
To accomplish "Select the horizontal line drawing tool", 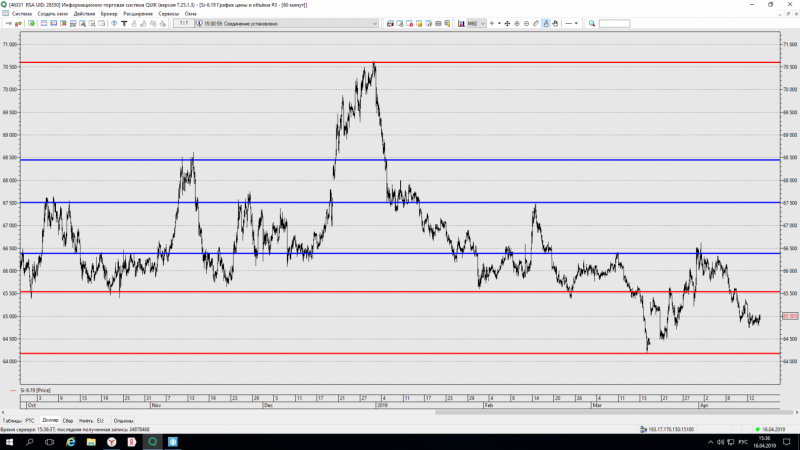I will point(568,23).
